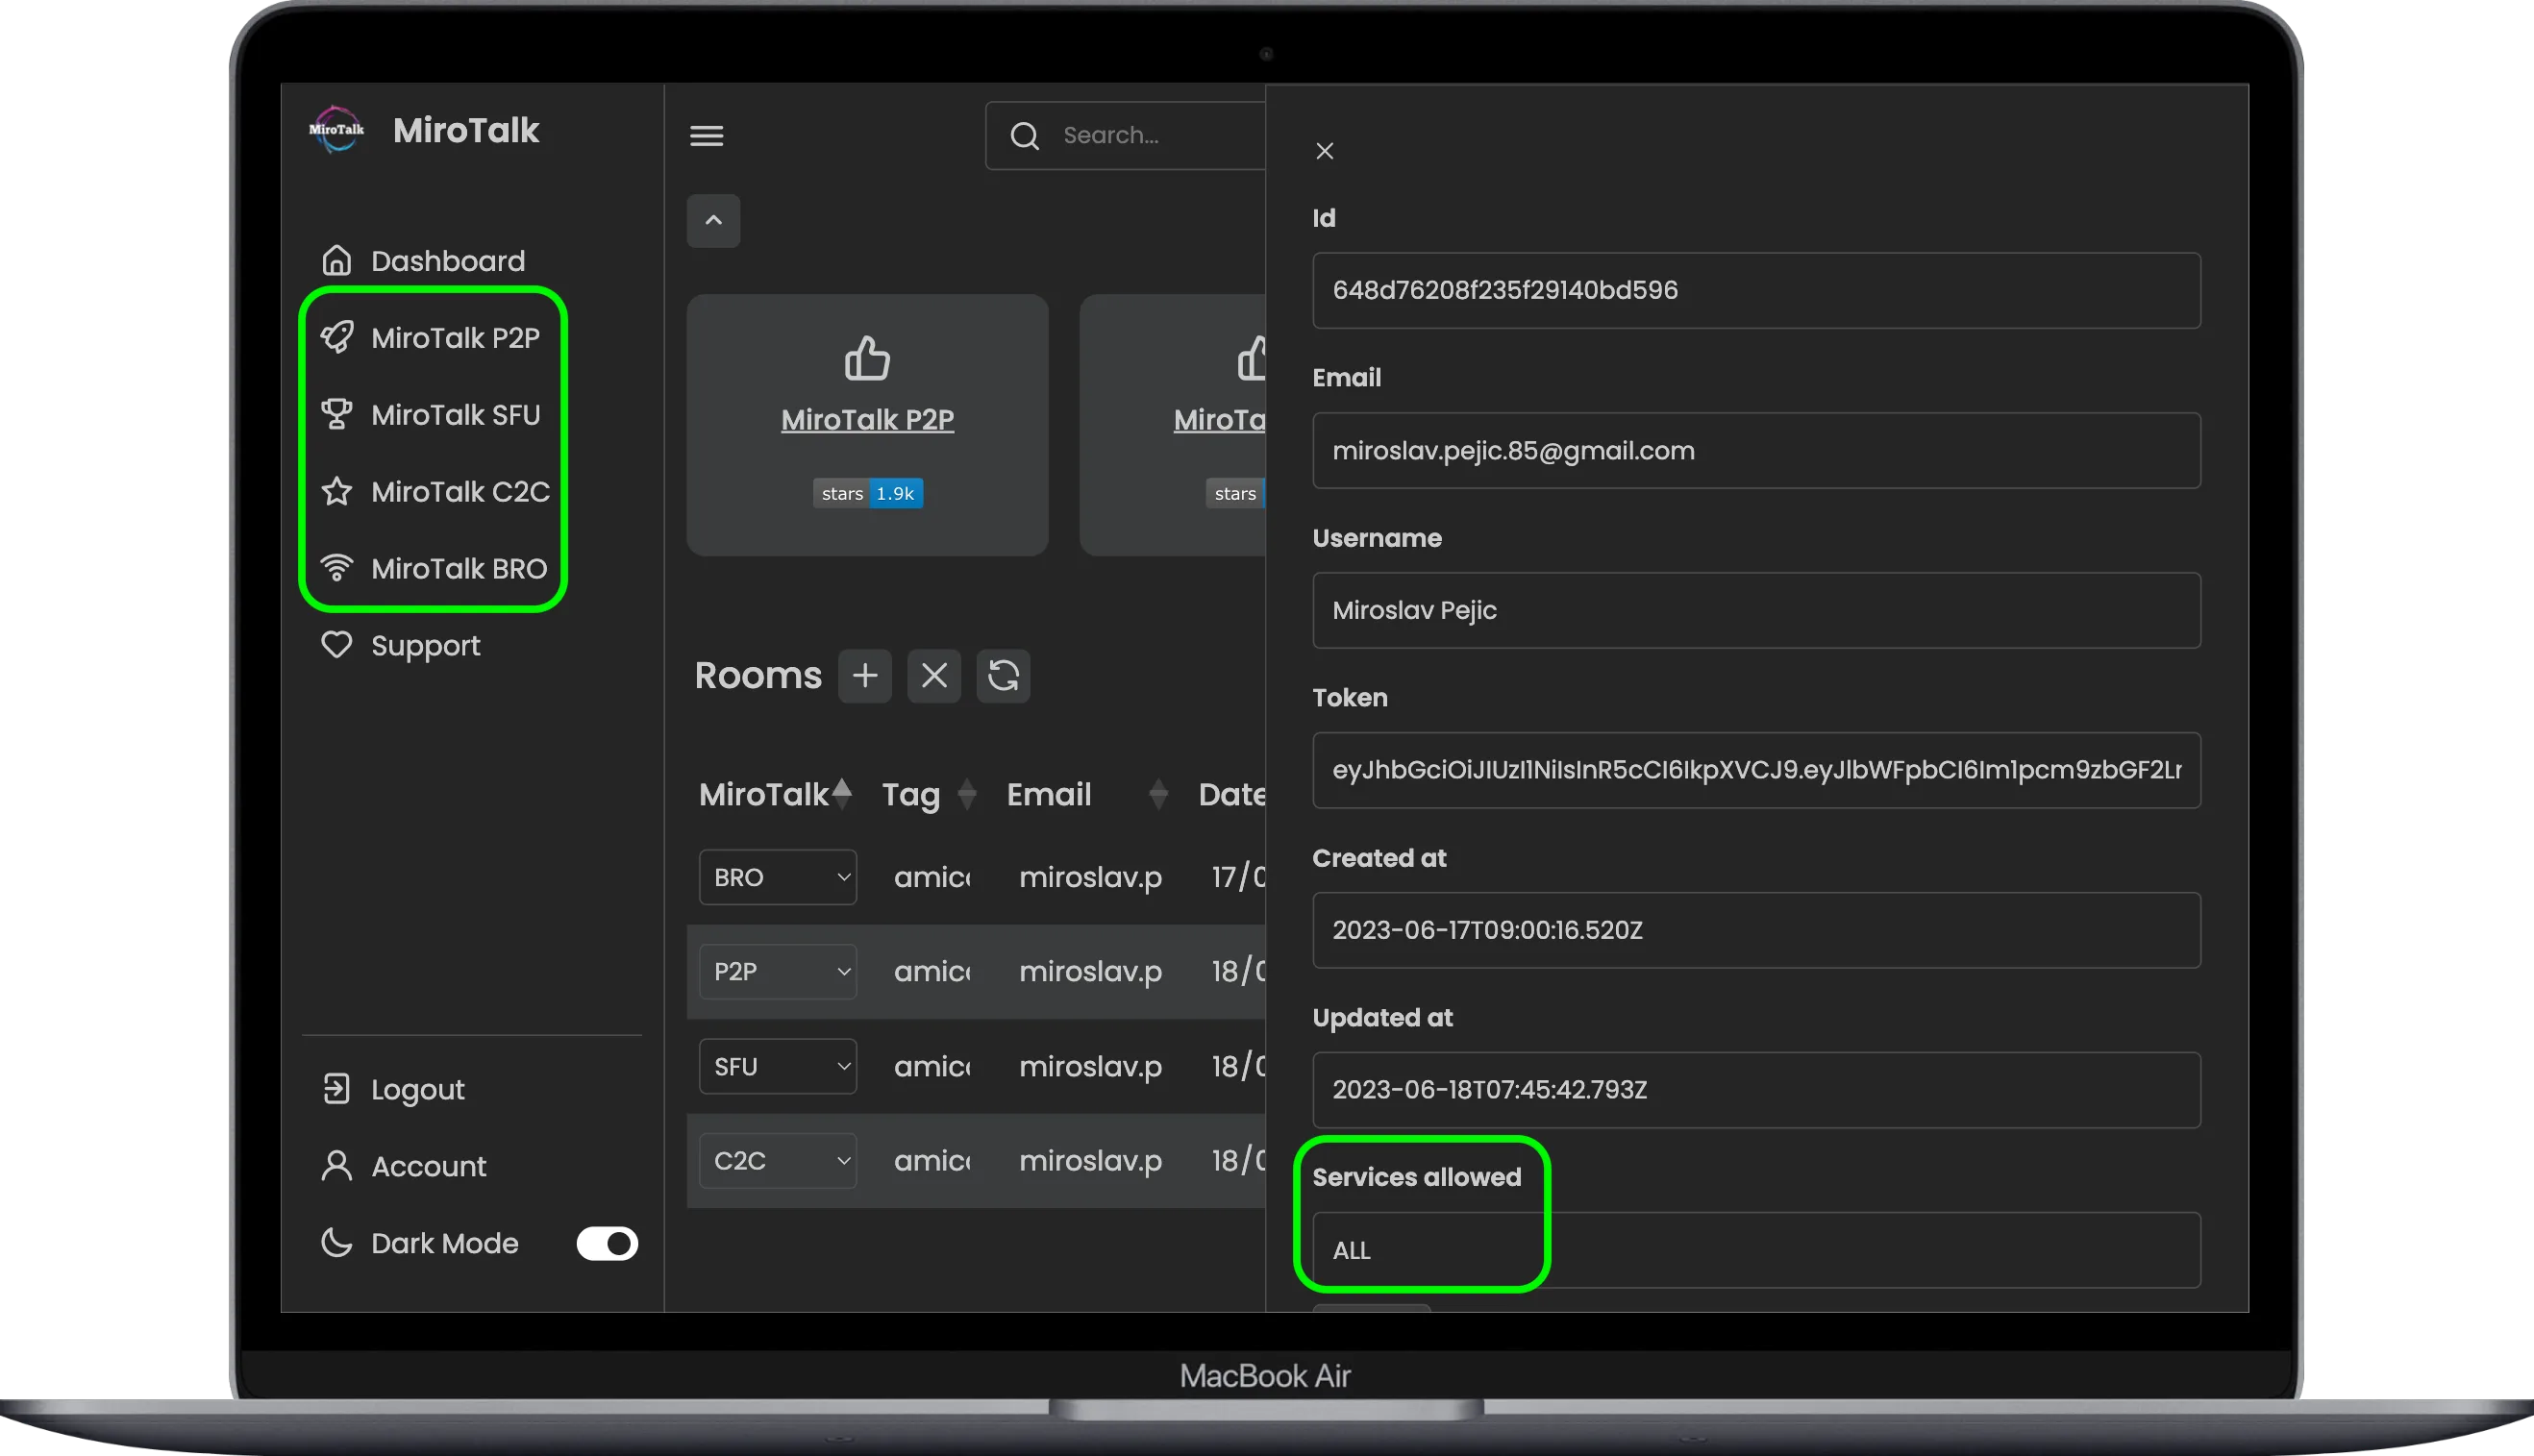This screenshot has width=2534, height=1456.
Task: Click the Username field Miroslav Pejic
Action: pos(1756,610)
